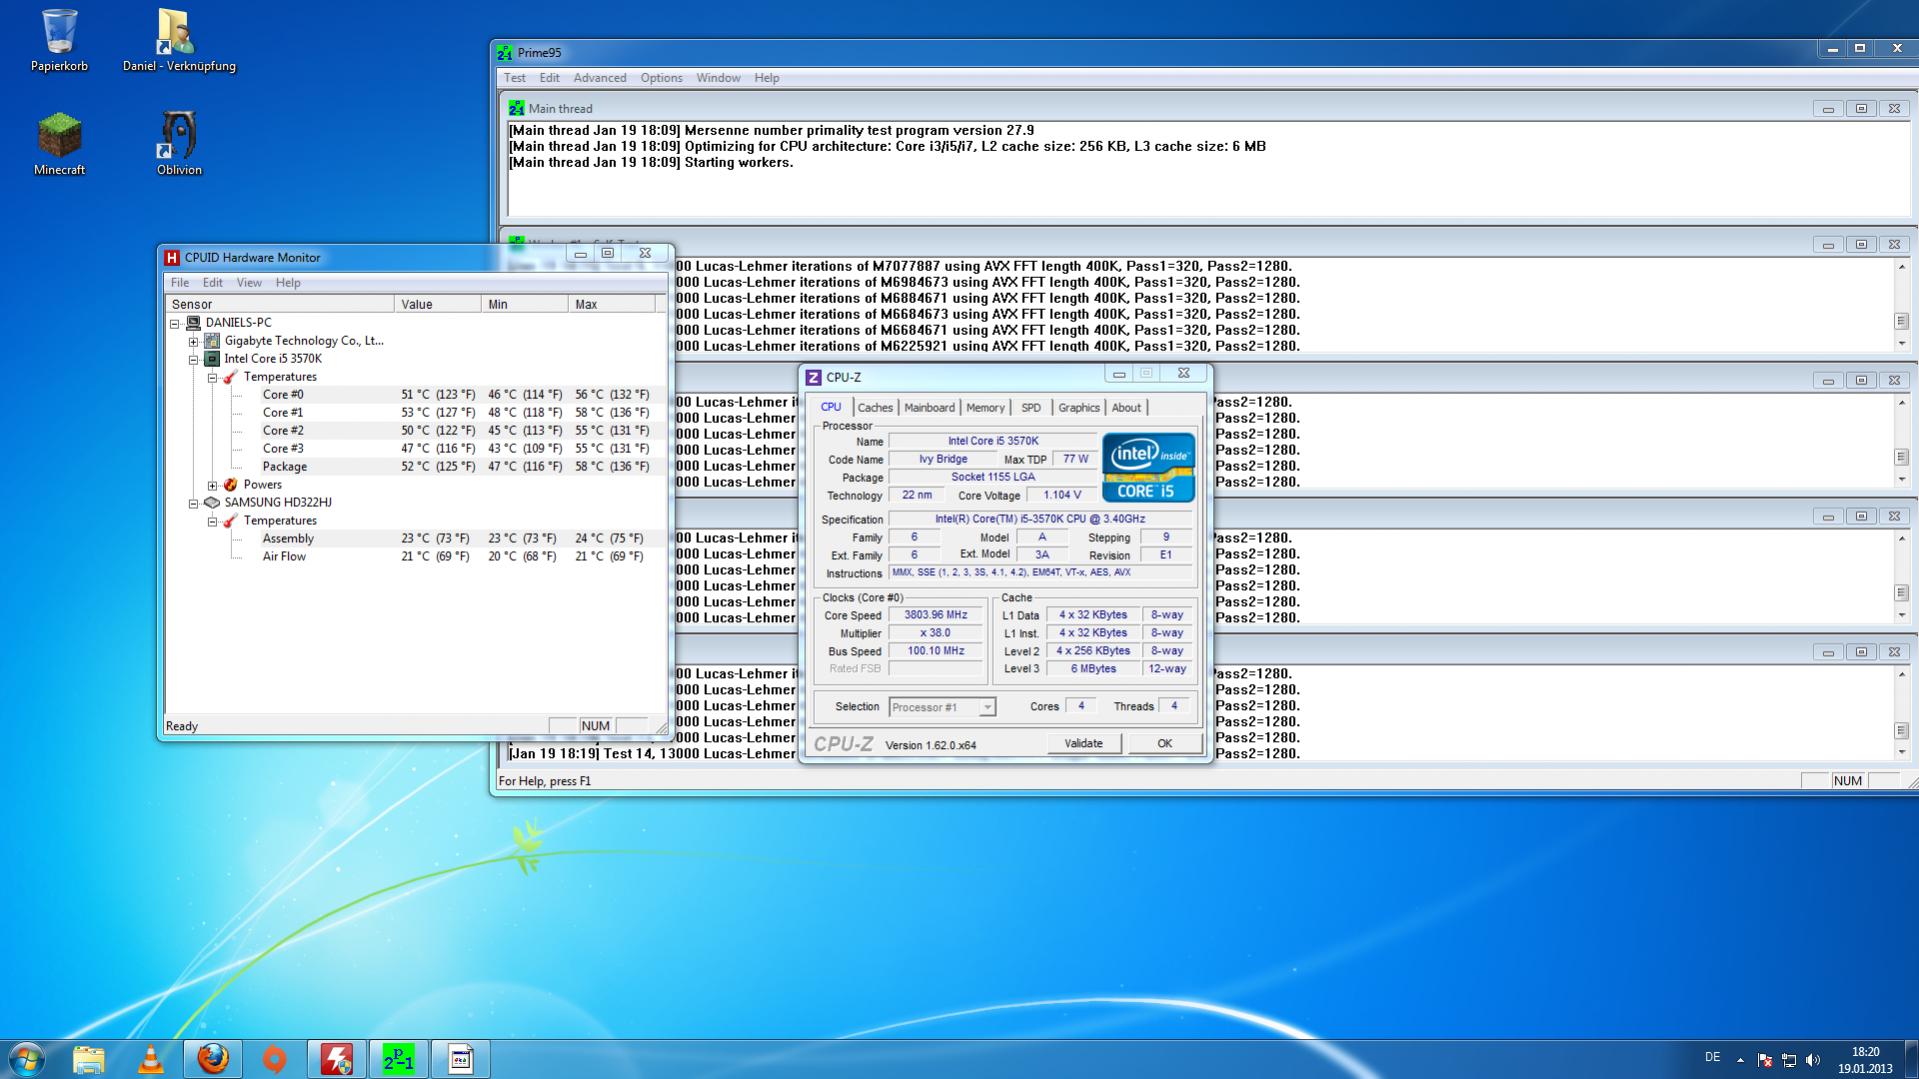Image resolution: width=1919 pixels, height=1079 pixels.
Task: Open the clock showing 18:20 in the taskbar
Action: 1865,1060
